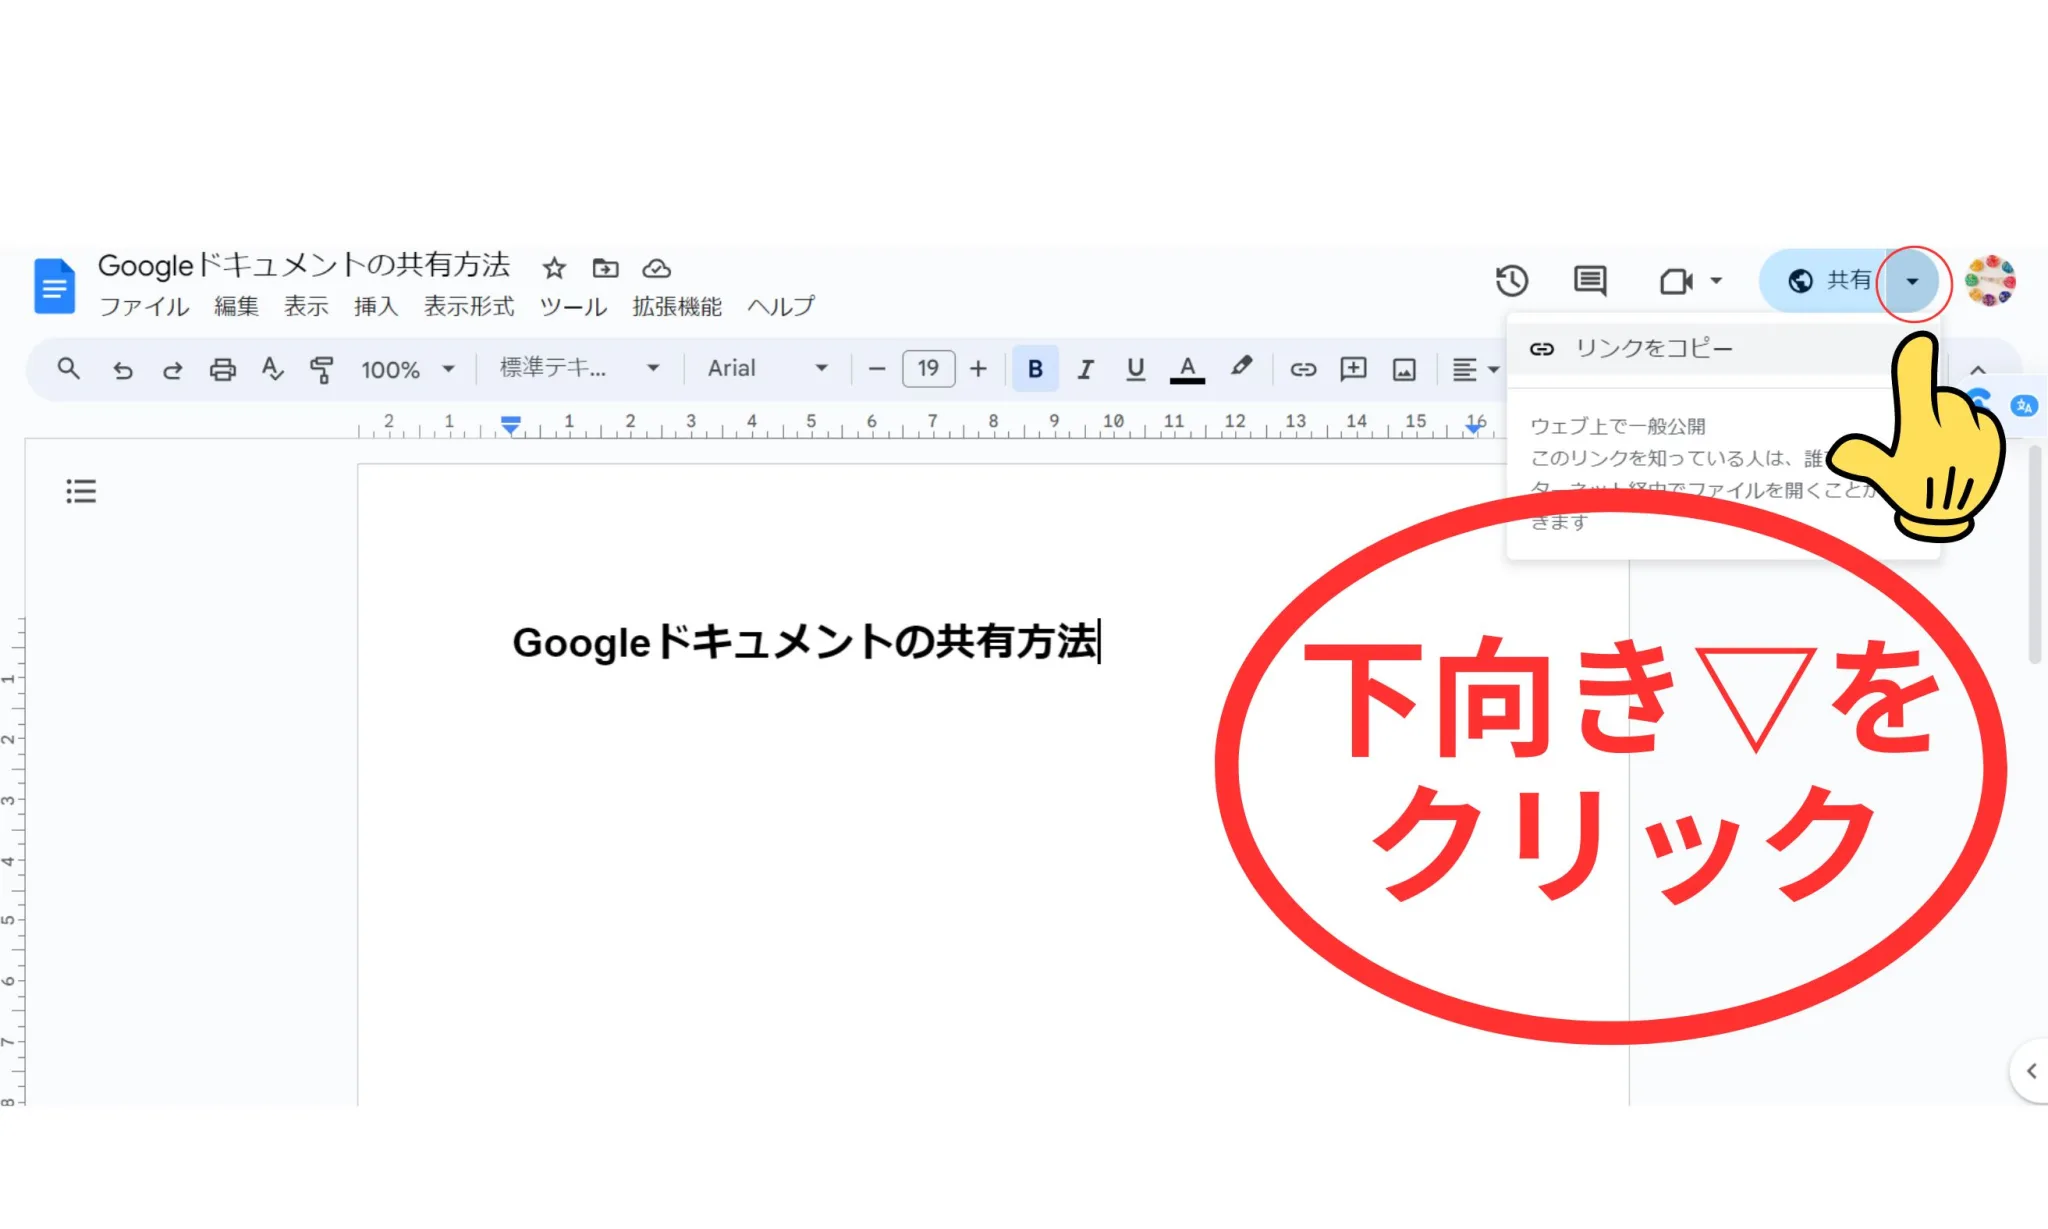The width and height of the screenshot is (2048, 1229).
Task: Click the left indent marker on ruler
Action: point(511,426)
